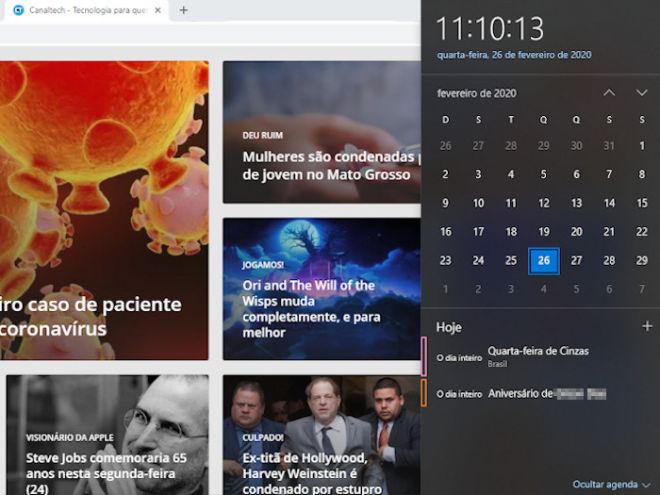Go to next month with down chevron

point(641,93)
